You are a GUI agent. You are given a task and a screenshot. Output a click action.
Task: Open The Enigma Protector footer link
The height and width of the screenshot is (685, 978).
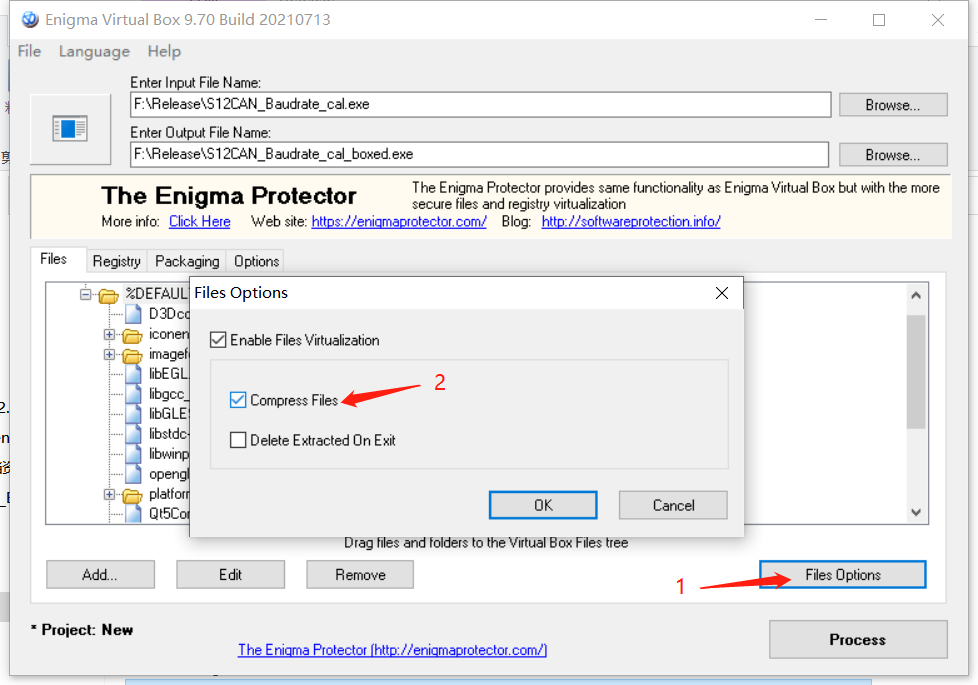(392, 650)
